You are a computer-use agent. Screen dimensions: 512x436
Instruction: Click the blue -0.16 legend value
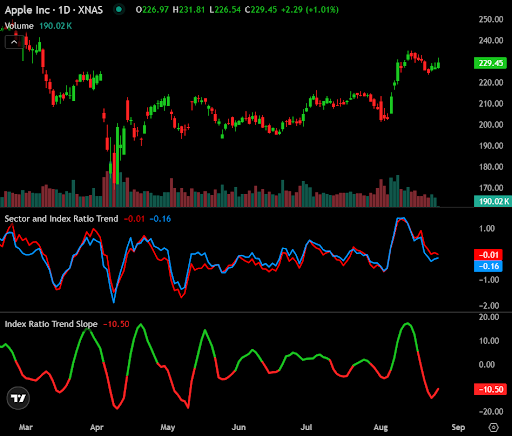[x=160, y=219]
